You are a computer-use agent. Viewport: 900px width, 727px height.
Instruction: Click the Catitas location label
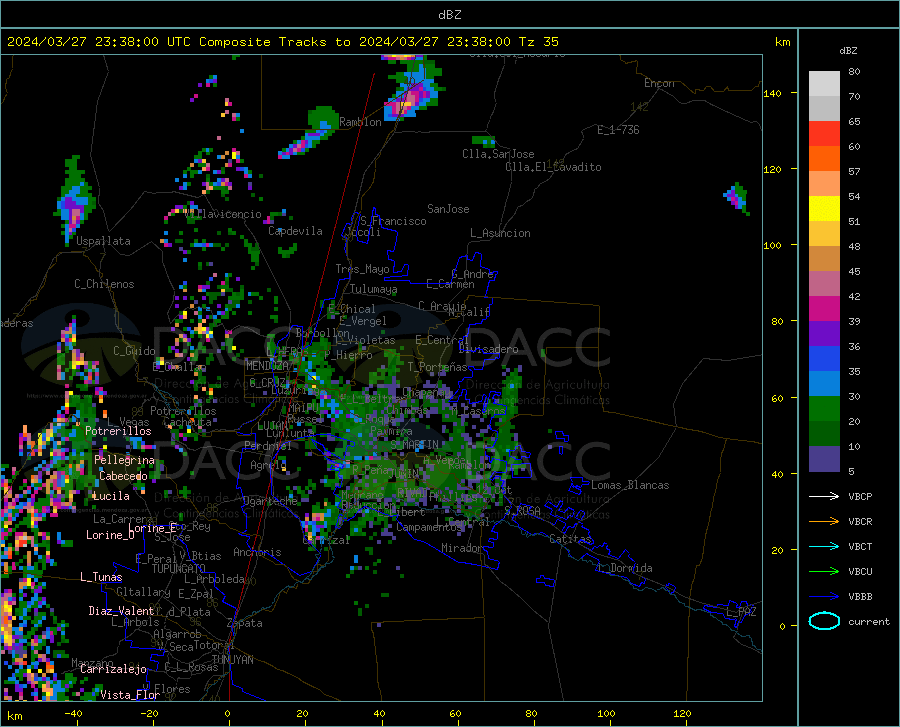[x=570, y=539]
